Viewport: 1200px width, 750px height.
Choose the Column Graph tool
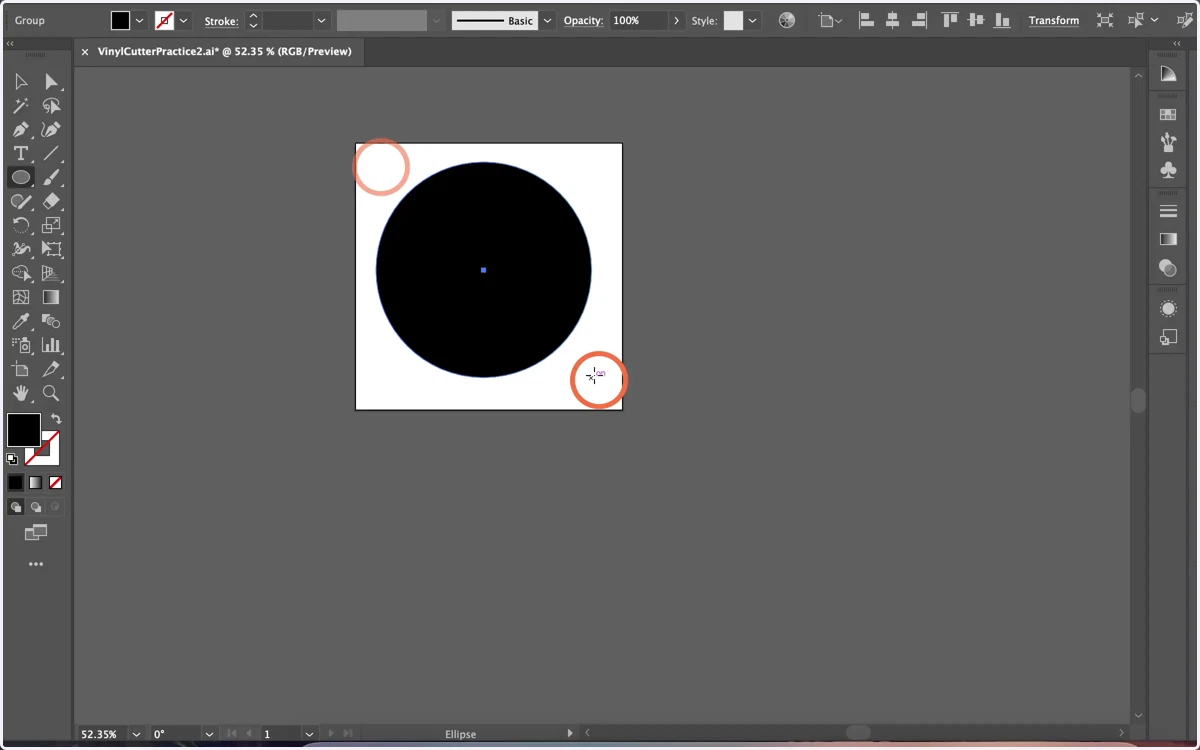51,346
